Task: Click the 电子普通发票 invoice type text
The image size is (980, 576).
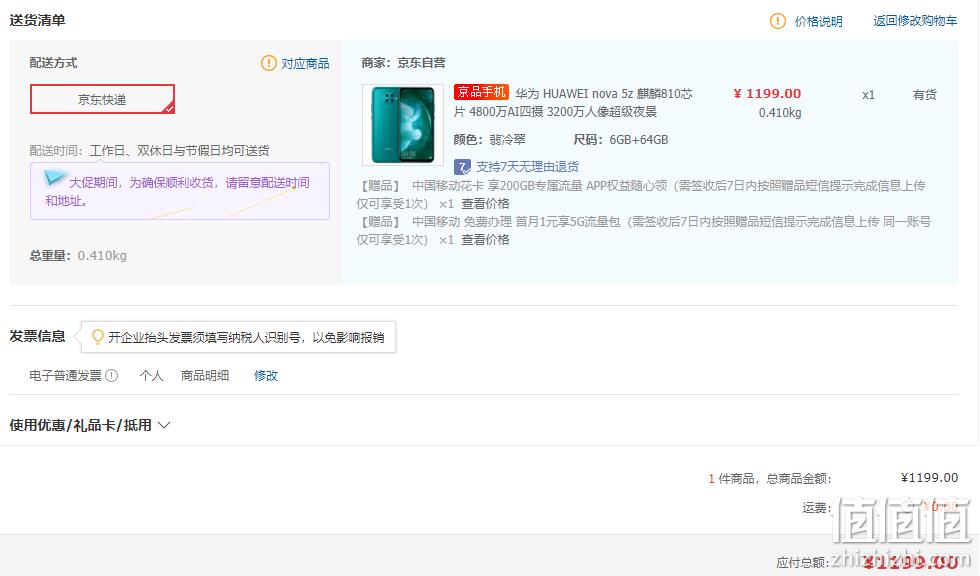Action: [x=66, y=375]
